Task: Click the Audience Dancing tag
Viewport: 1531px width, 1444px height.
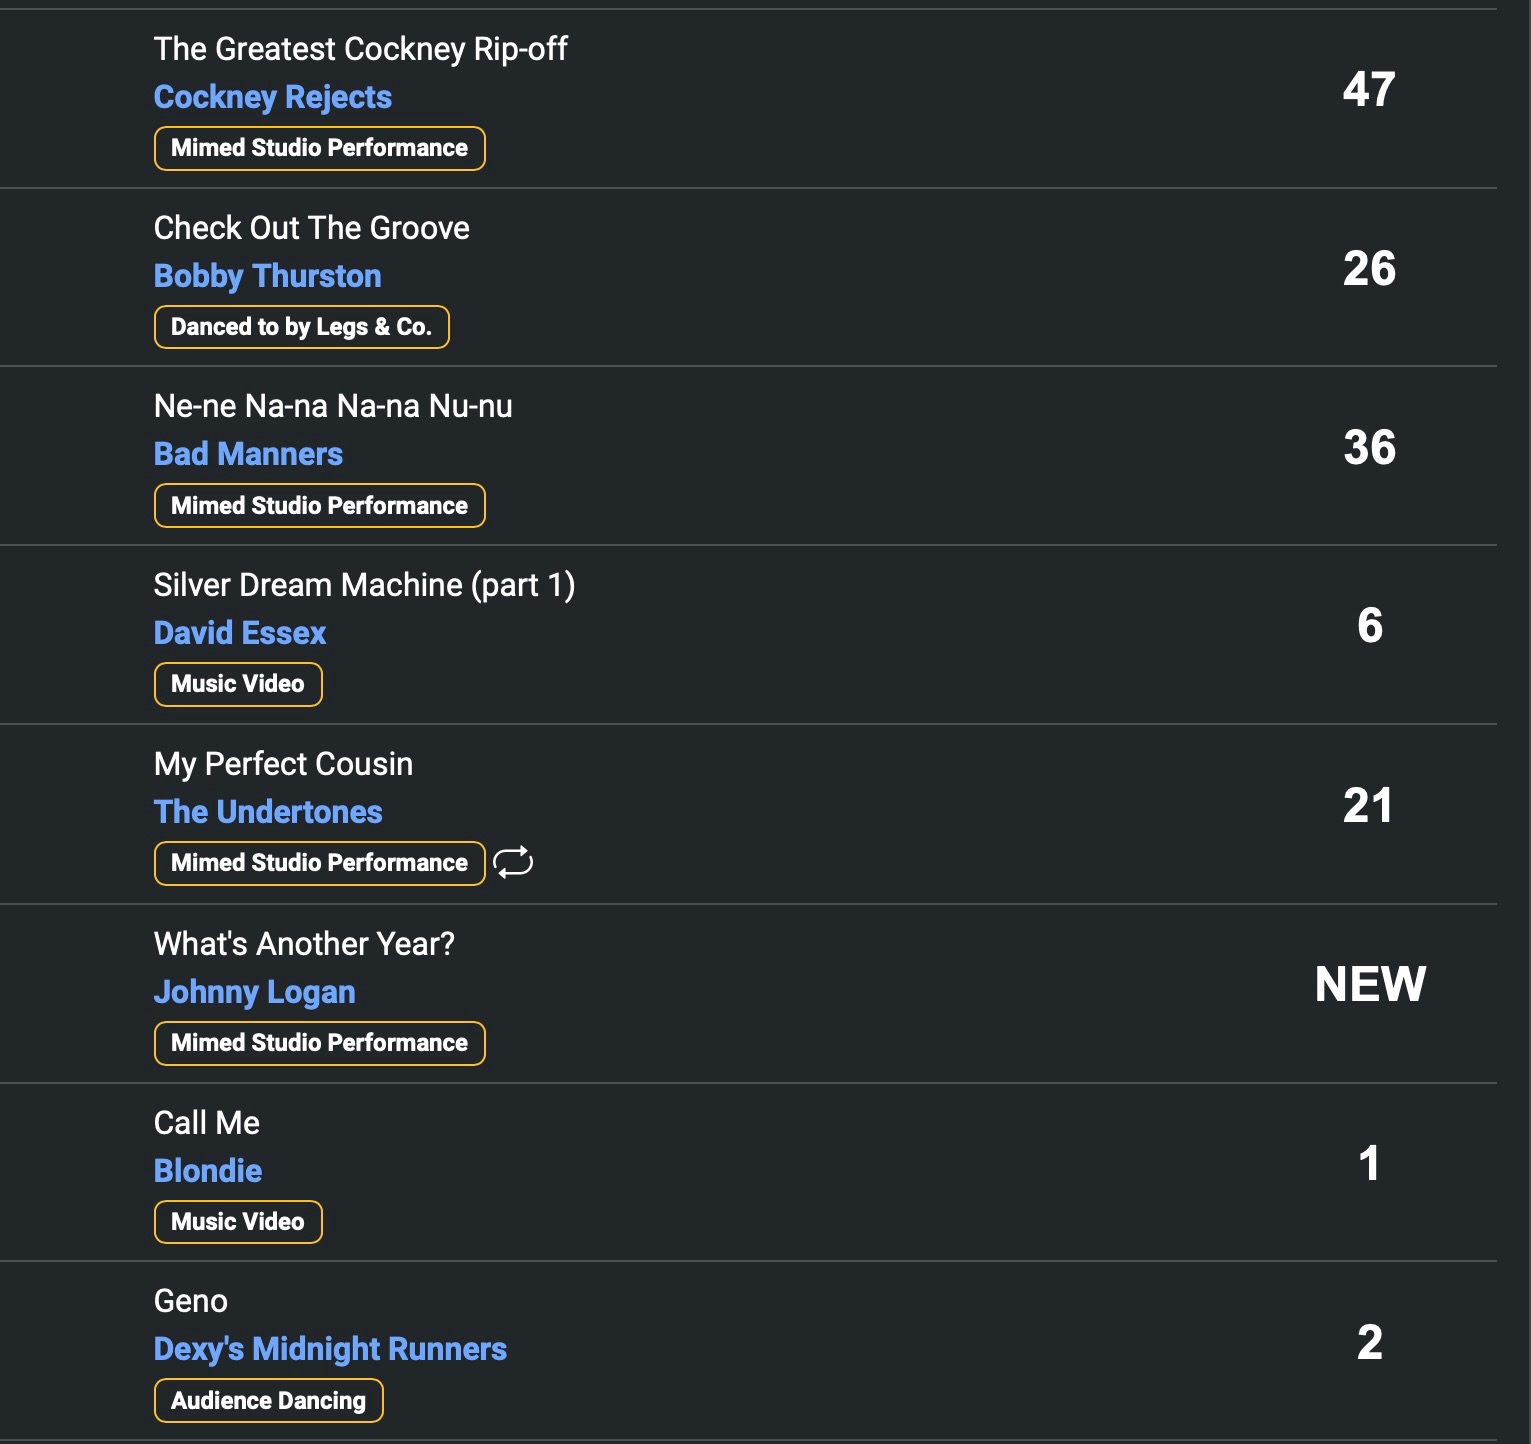Action: point(268,1400)
